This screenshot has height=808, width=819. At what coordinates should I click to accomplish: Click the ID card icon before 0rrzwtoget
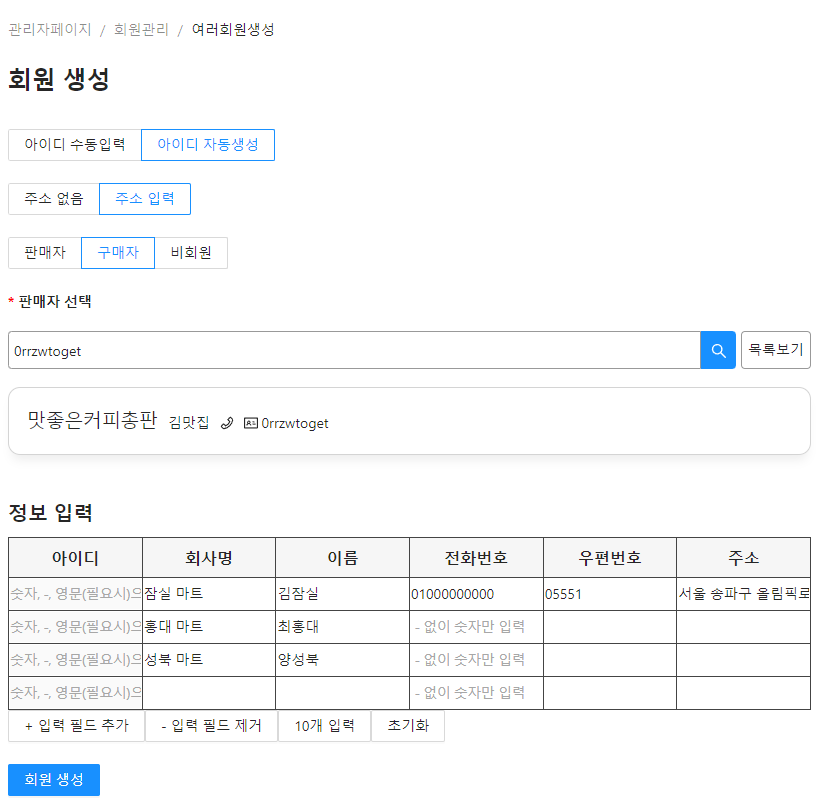point(250,423)
